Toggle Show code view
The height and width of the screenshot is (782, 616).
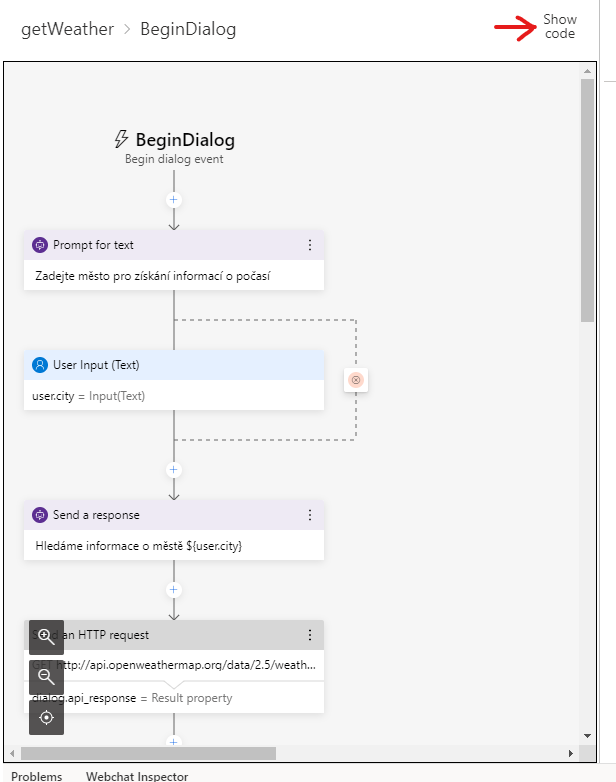tap(560, 26)
